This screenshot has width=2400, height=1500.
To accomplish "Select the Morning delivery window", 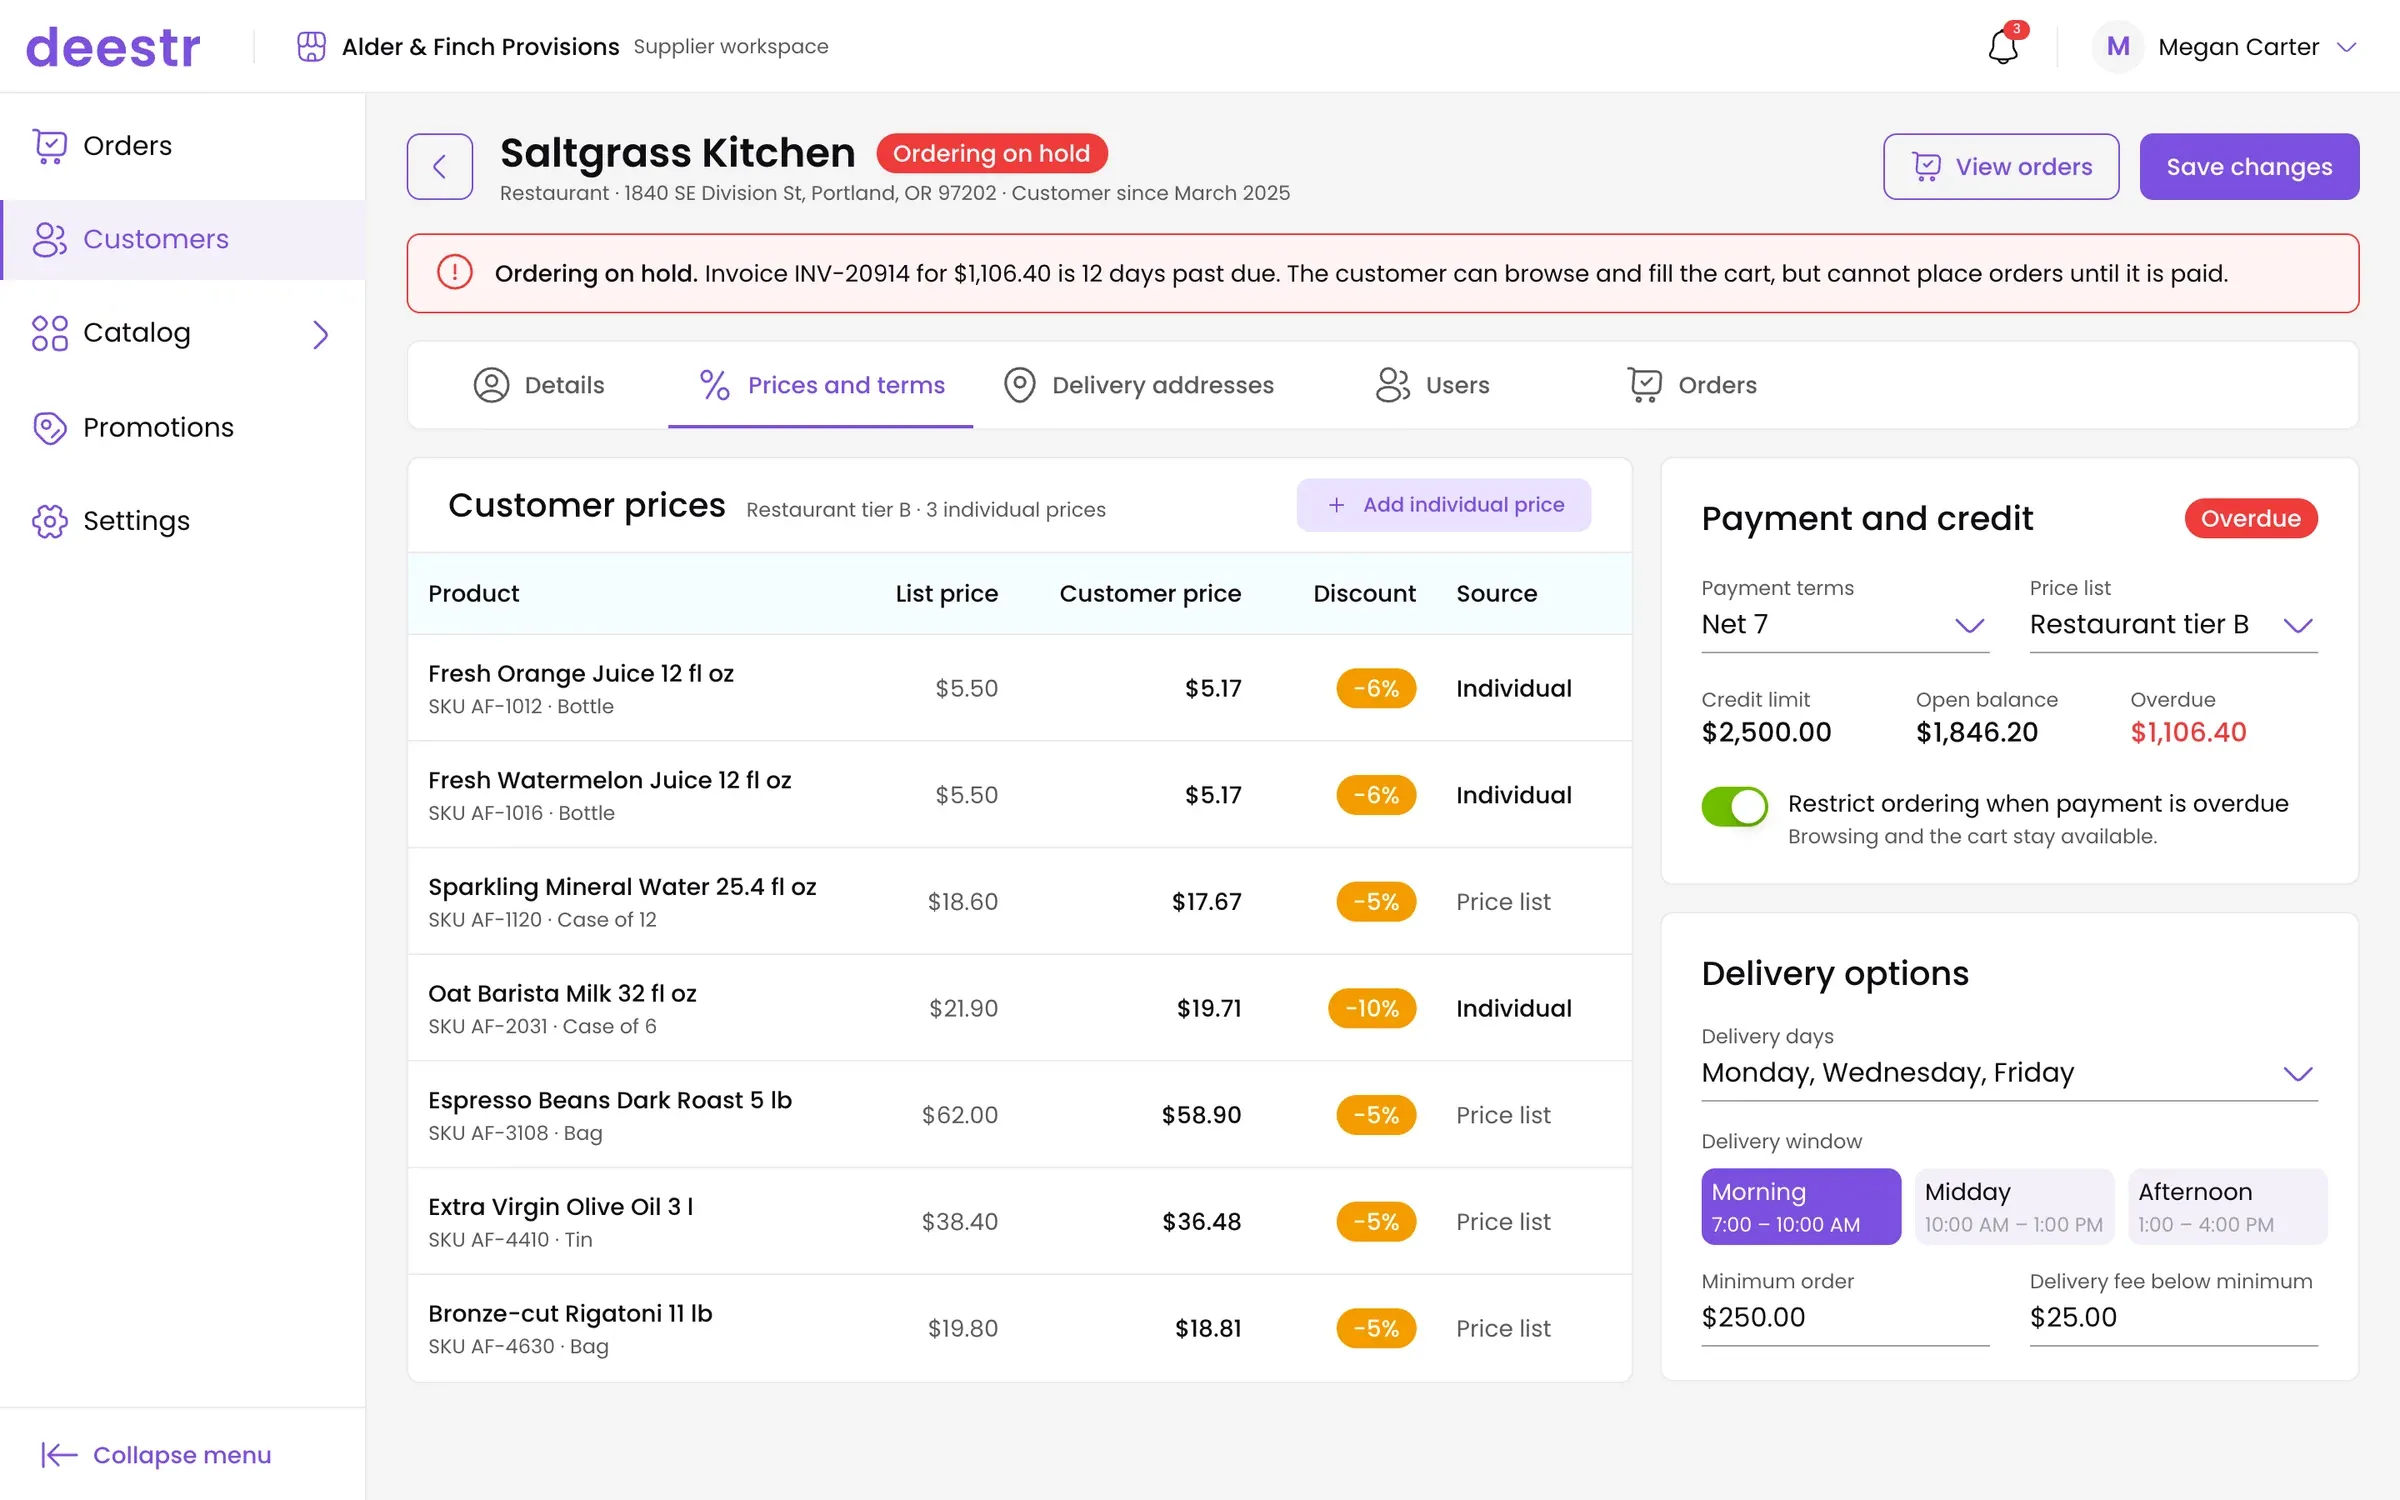I will (x=1801, y=1206).
